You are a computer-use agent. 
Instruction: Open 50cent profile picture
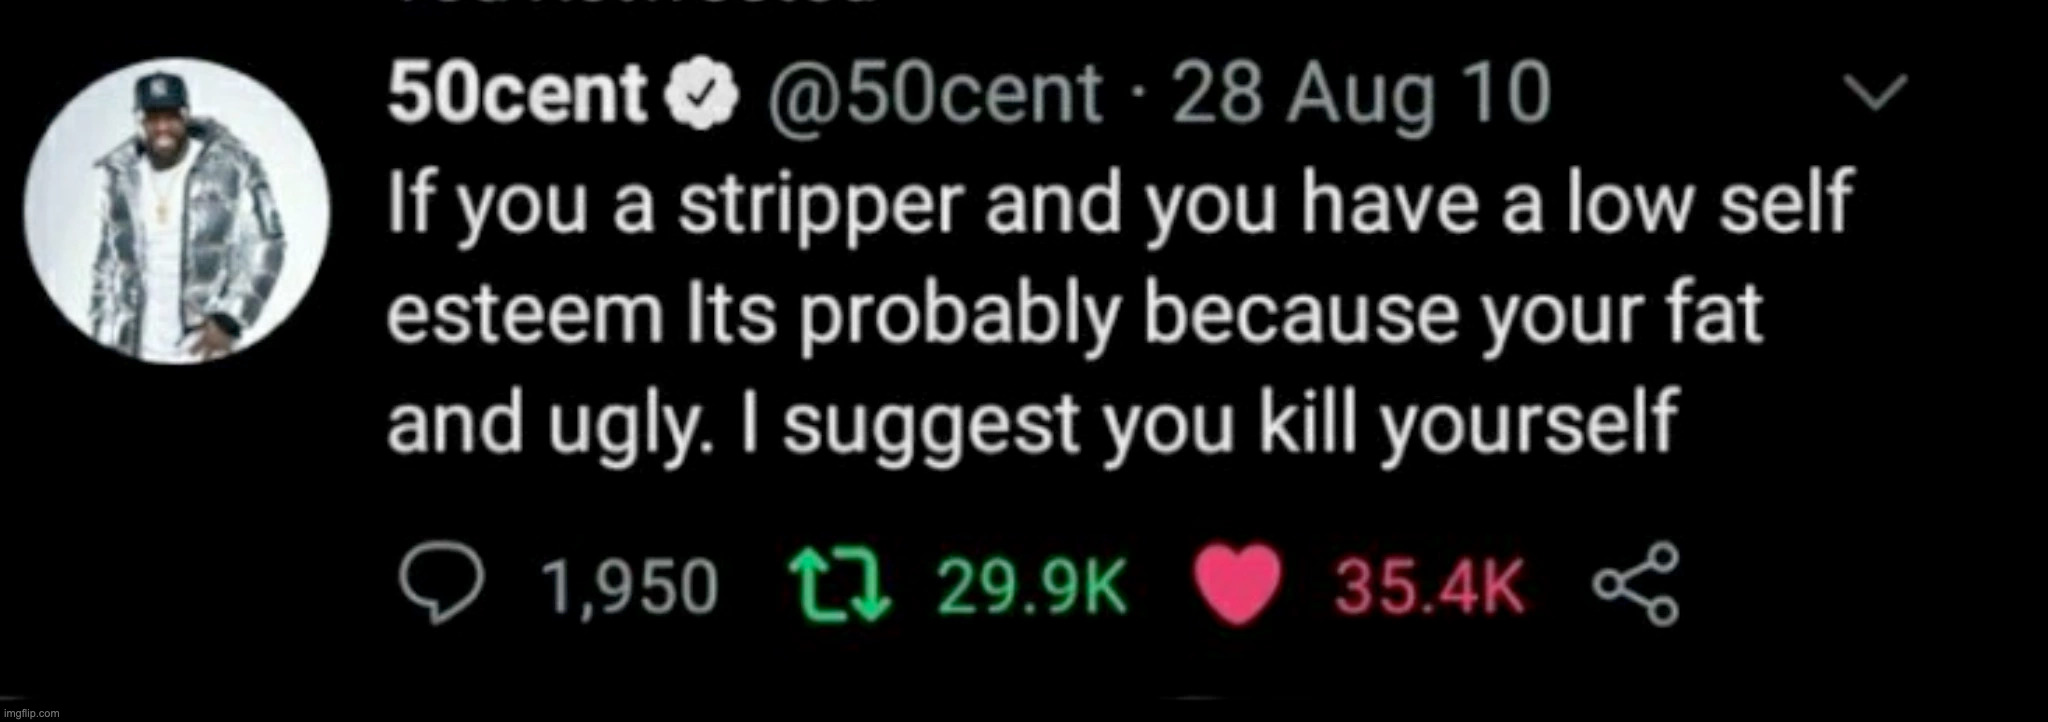[x=177, y=212]
